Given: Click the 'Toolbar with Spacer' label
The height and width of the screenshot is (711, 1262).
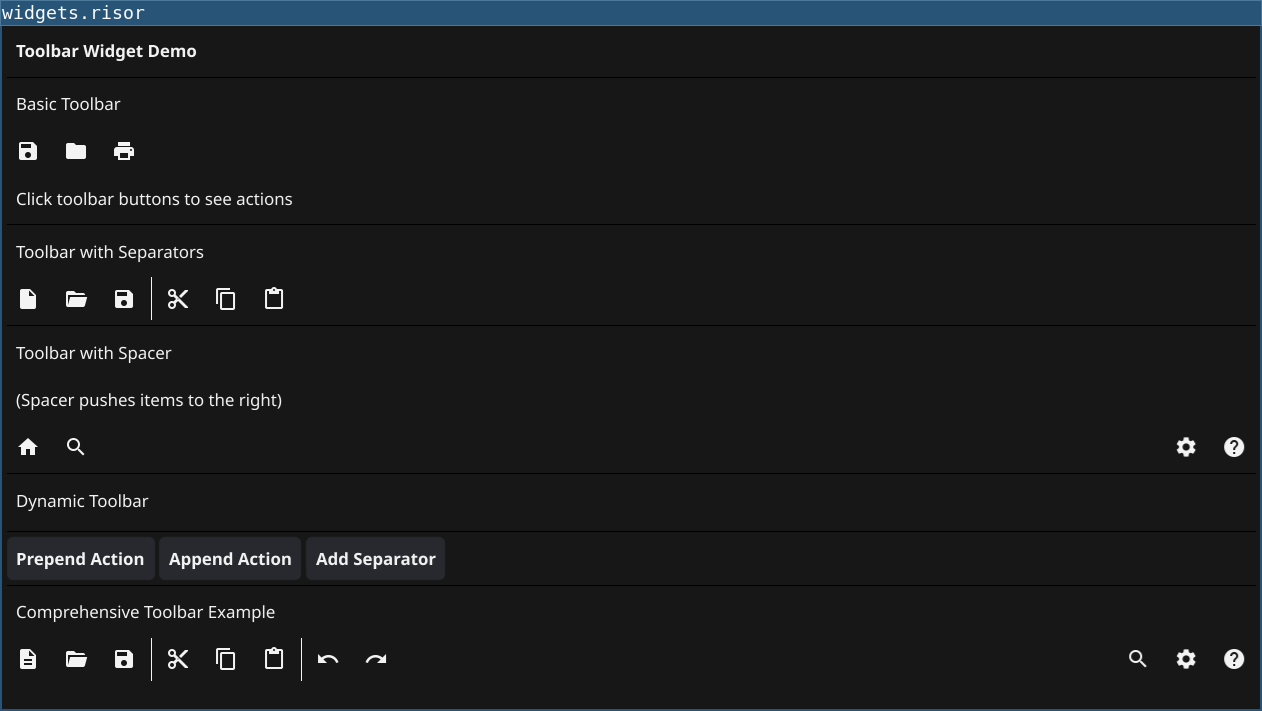Looking at the screenshot, I should (x=94, y=353).
